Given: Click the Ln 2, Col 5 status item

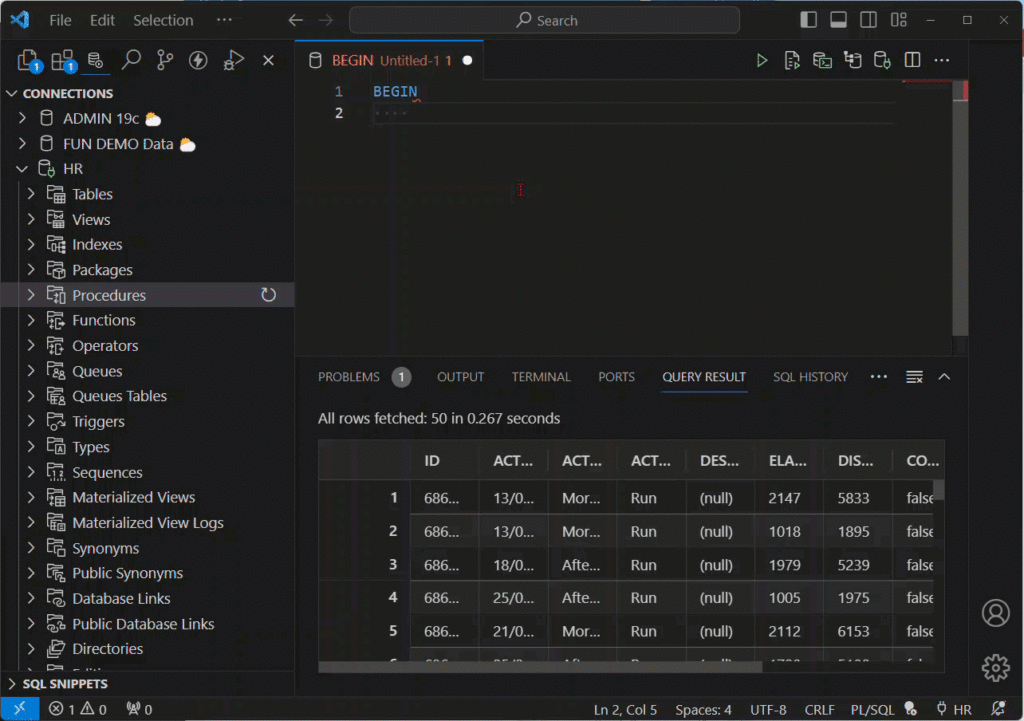Looking at the screenshot, I should [625, 709].
